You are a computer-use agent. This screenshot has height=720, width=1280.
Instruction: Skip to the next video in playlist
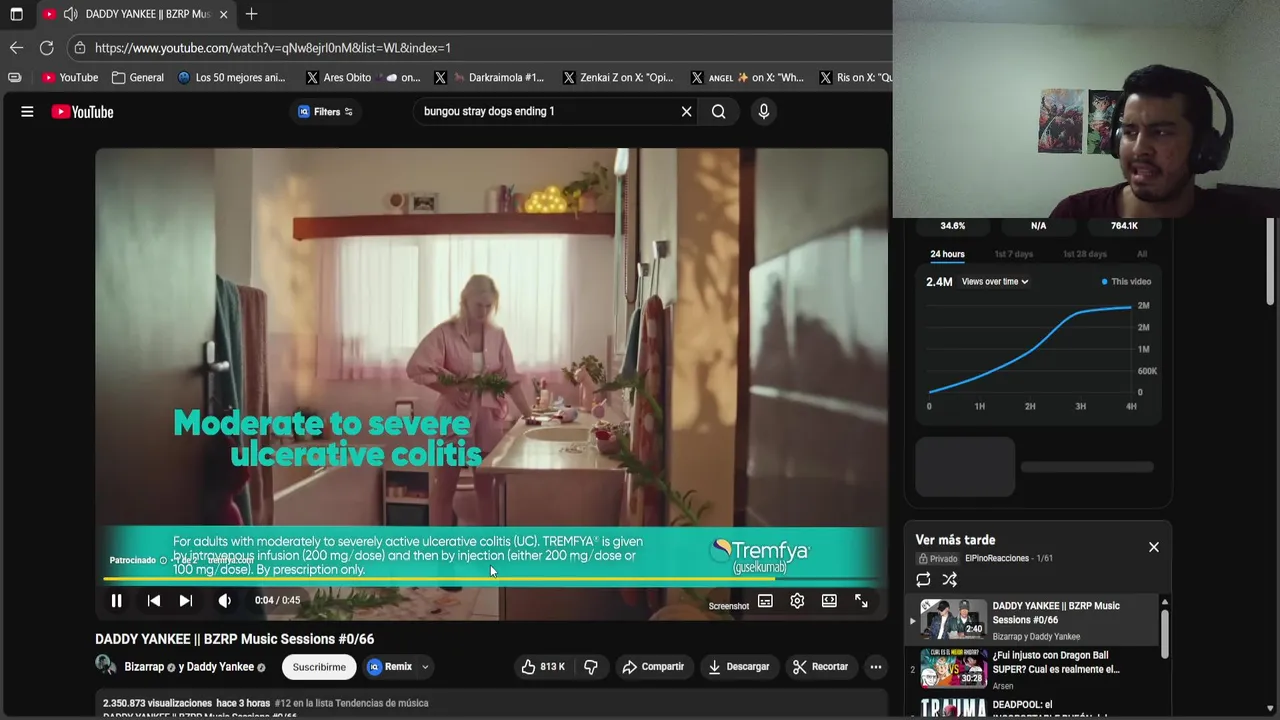186,601
